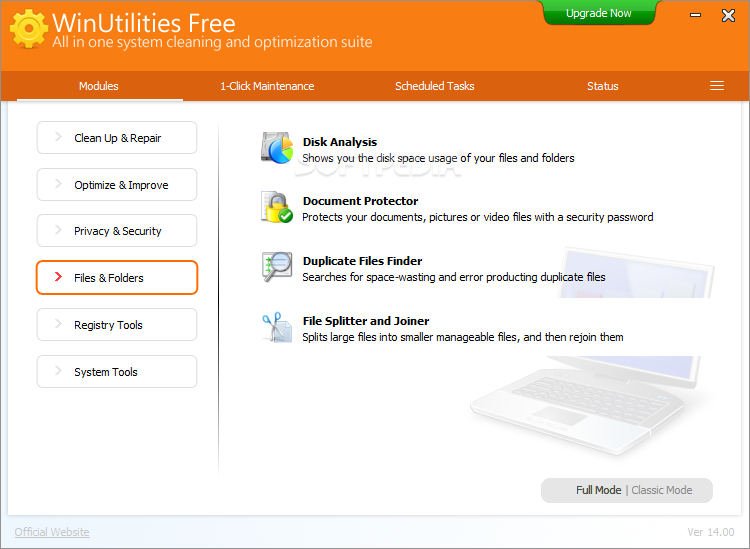Select System Tools category
Image resolution: width=750 pixels, height=549 pixels.
(117, 372)
